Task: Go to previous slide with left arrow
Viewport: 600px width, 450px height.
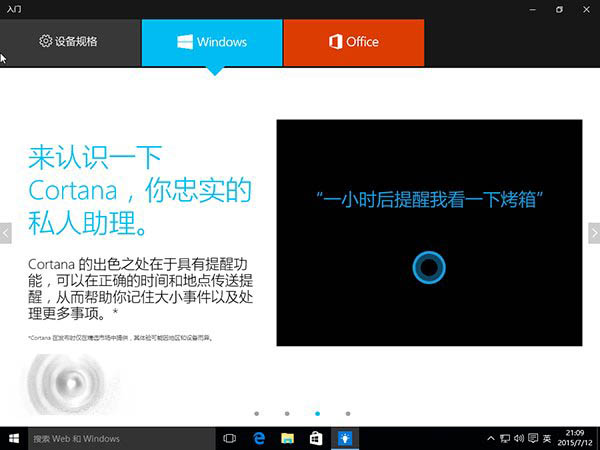Action: click(5, 233)
